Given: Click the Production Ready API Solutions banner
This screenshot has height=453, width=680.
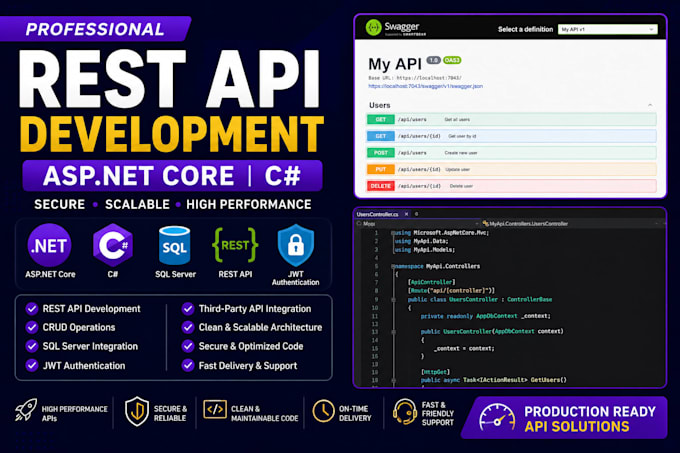Looking at the screenshot, I should pos(566,418).
